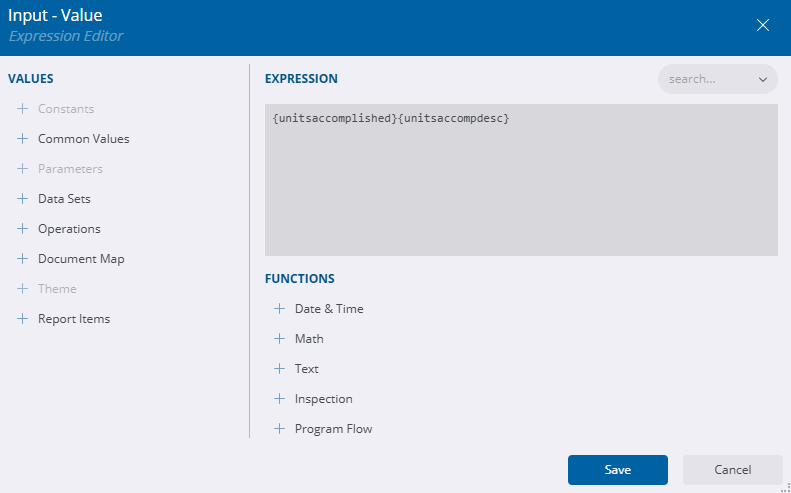The image size is (791, 493).
Task: Click the plus icon beside Inspection
Action: click(279, 399)
